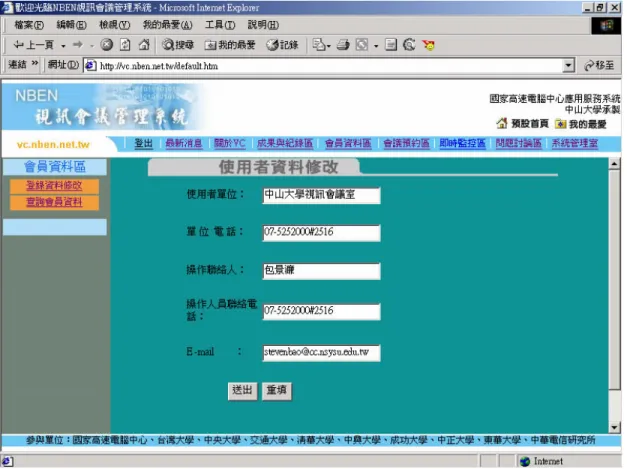Open the Back button history dropdown arrow
The image size is (627, 469).
(x=63, y=46)
